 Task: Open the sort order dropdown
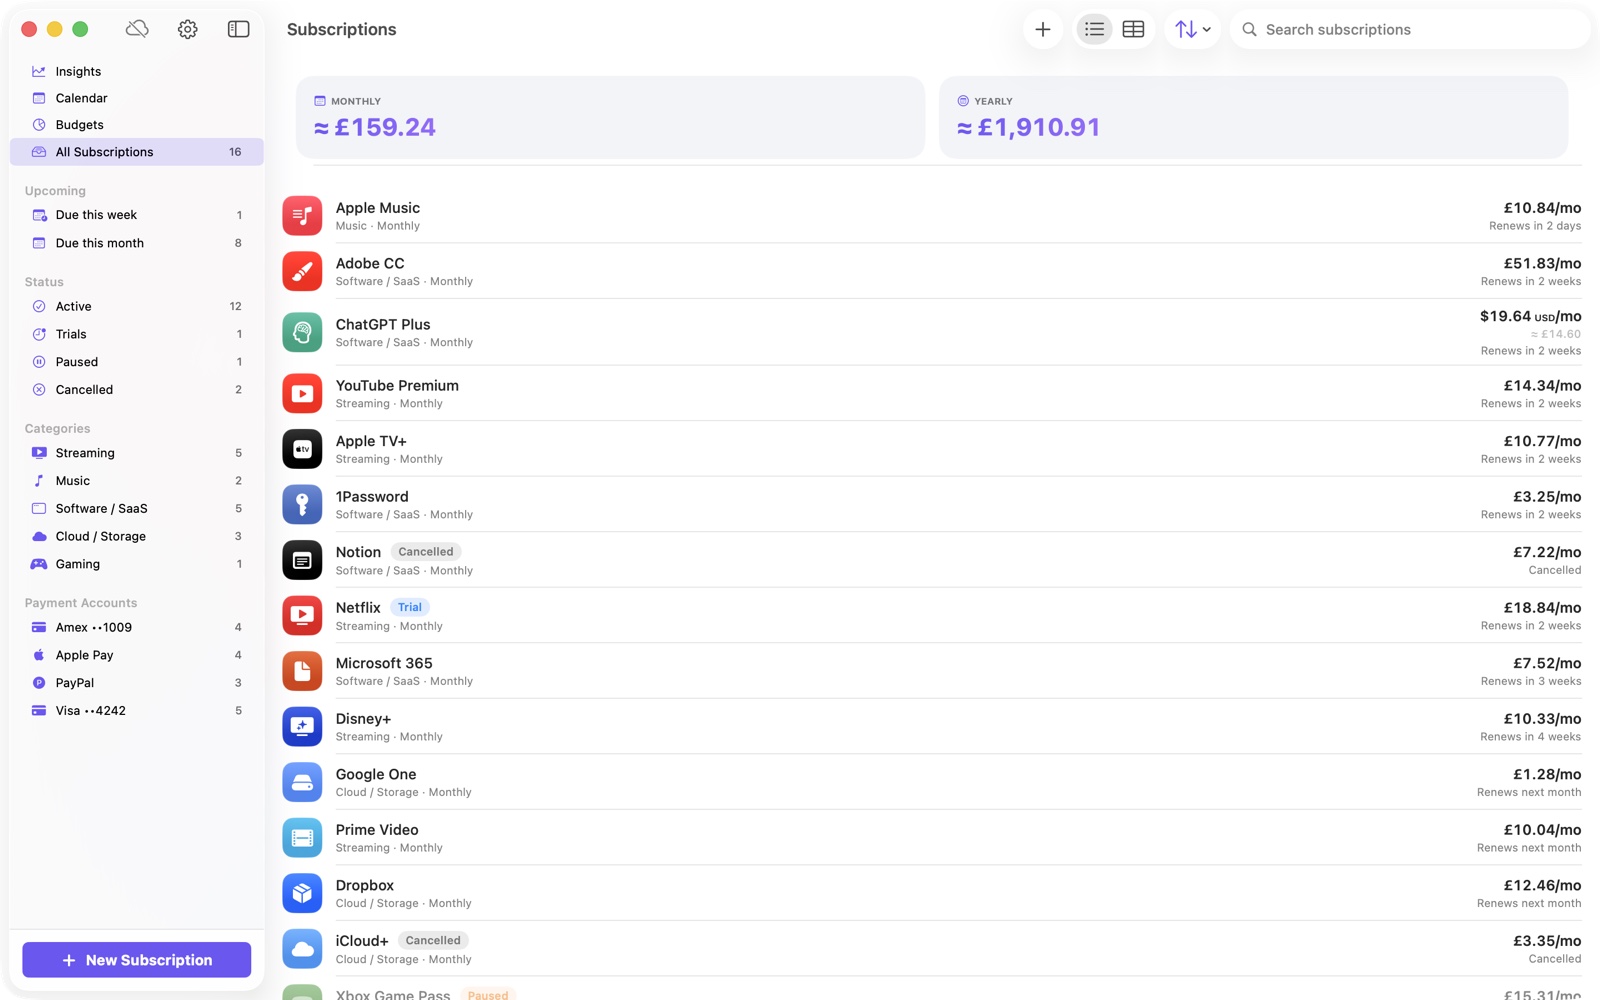click(x=1192, y=30)
